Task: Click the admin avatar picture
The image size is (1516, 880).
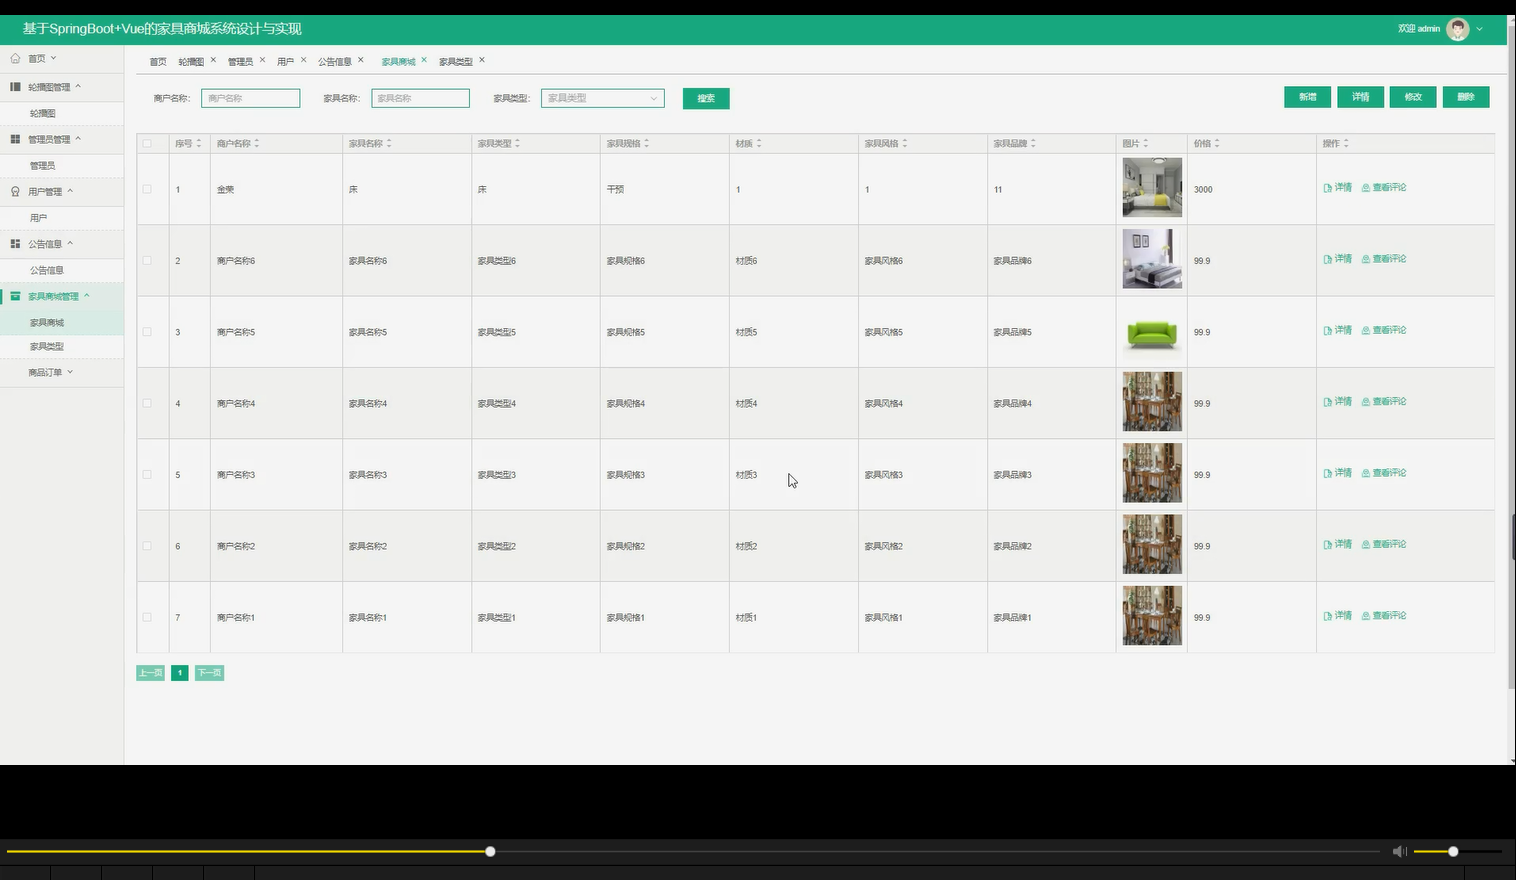Action: [x=1458, y=29]
